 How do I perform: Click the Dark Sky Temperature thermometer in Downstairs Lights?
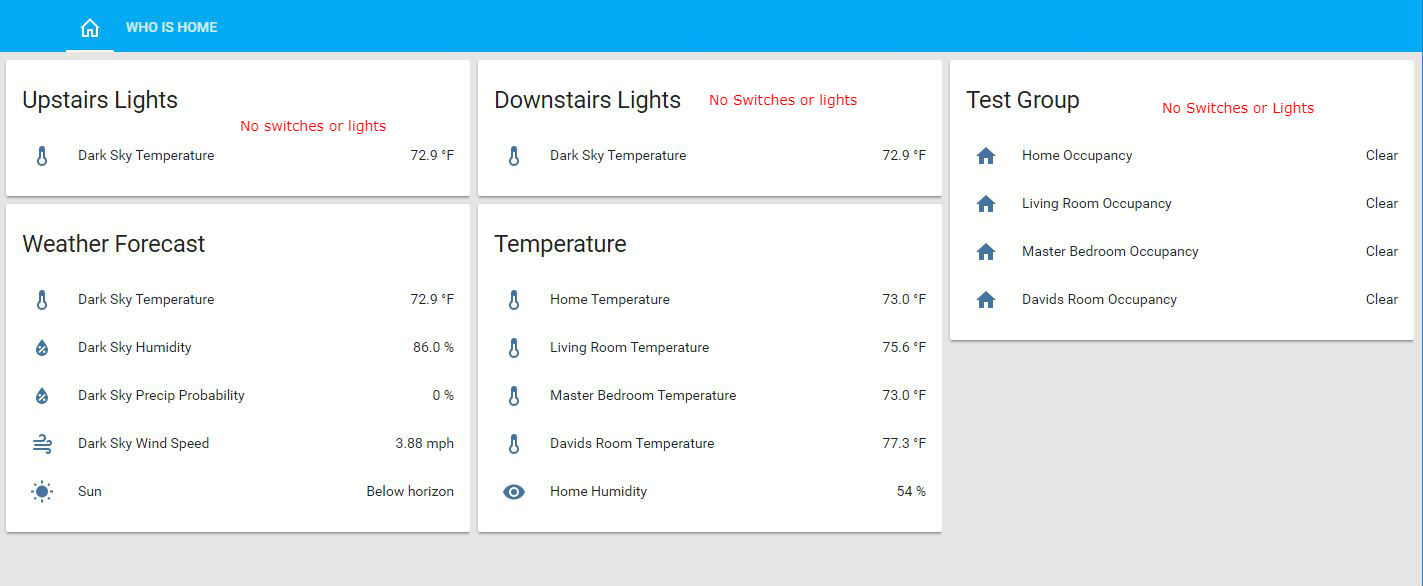[x=513, y=155]
